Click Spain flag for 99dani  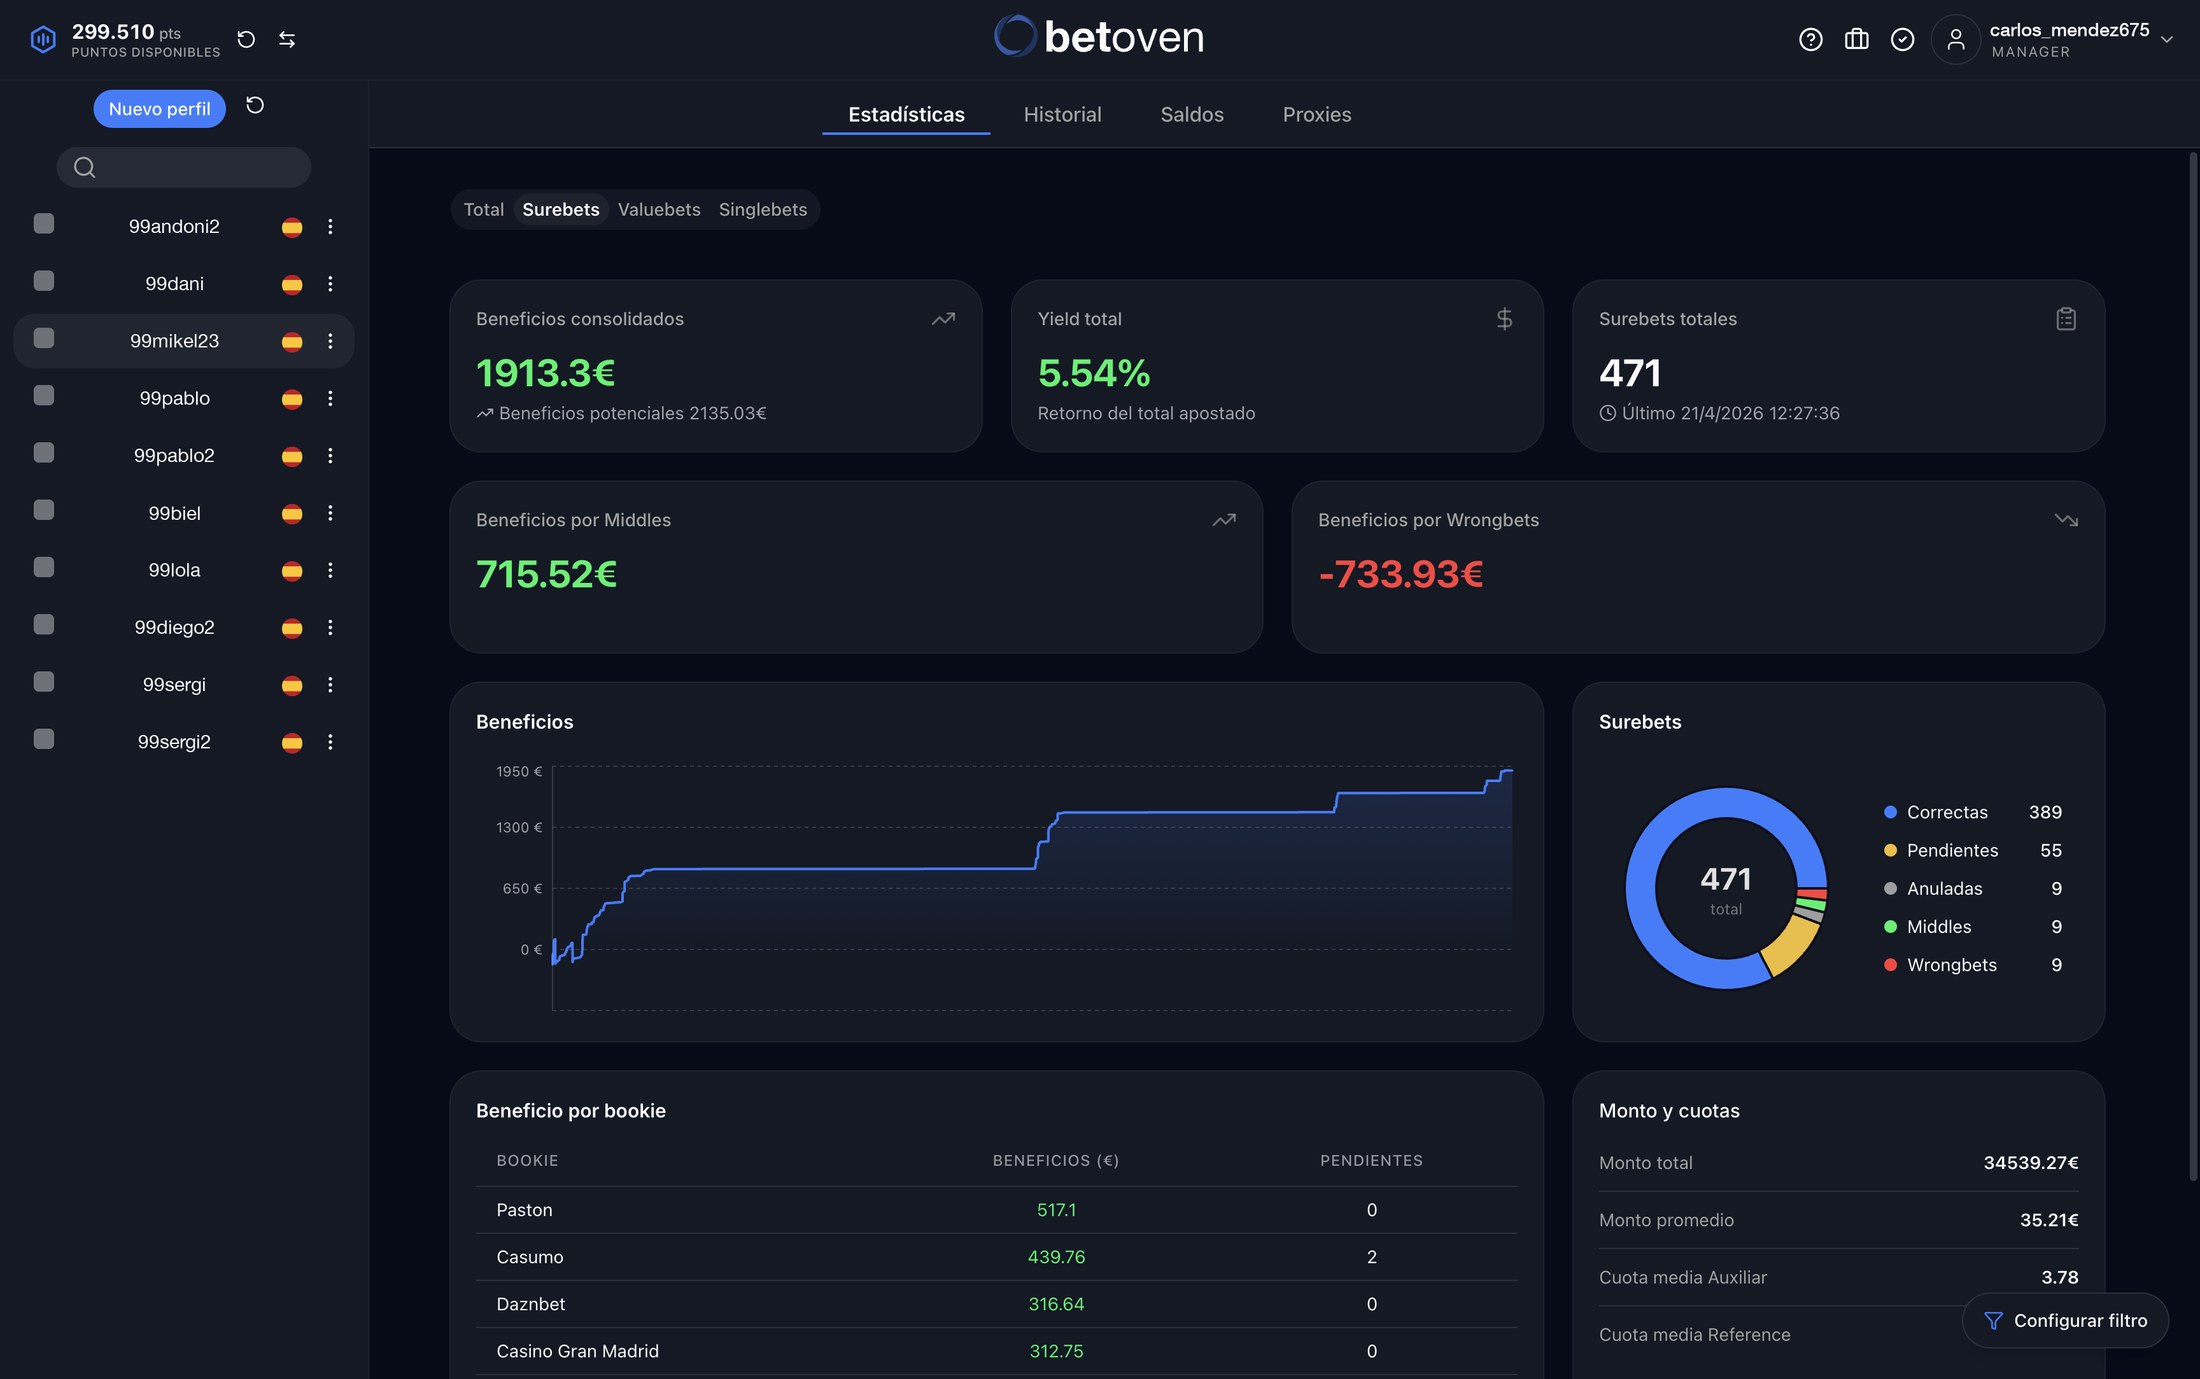tap(292, 284)
